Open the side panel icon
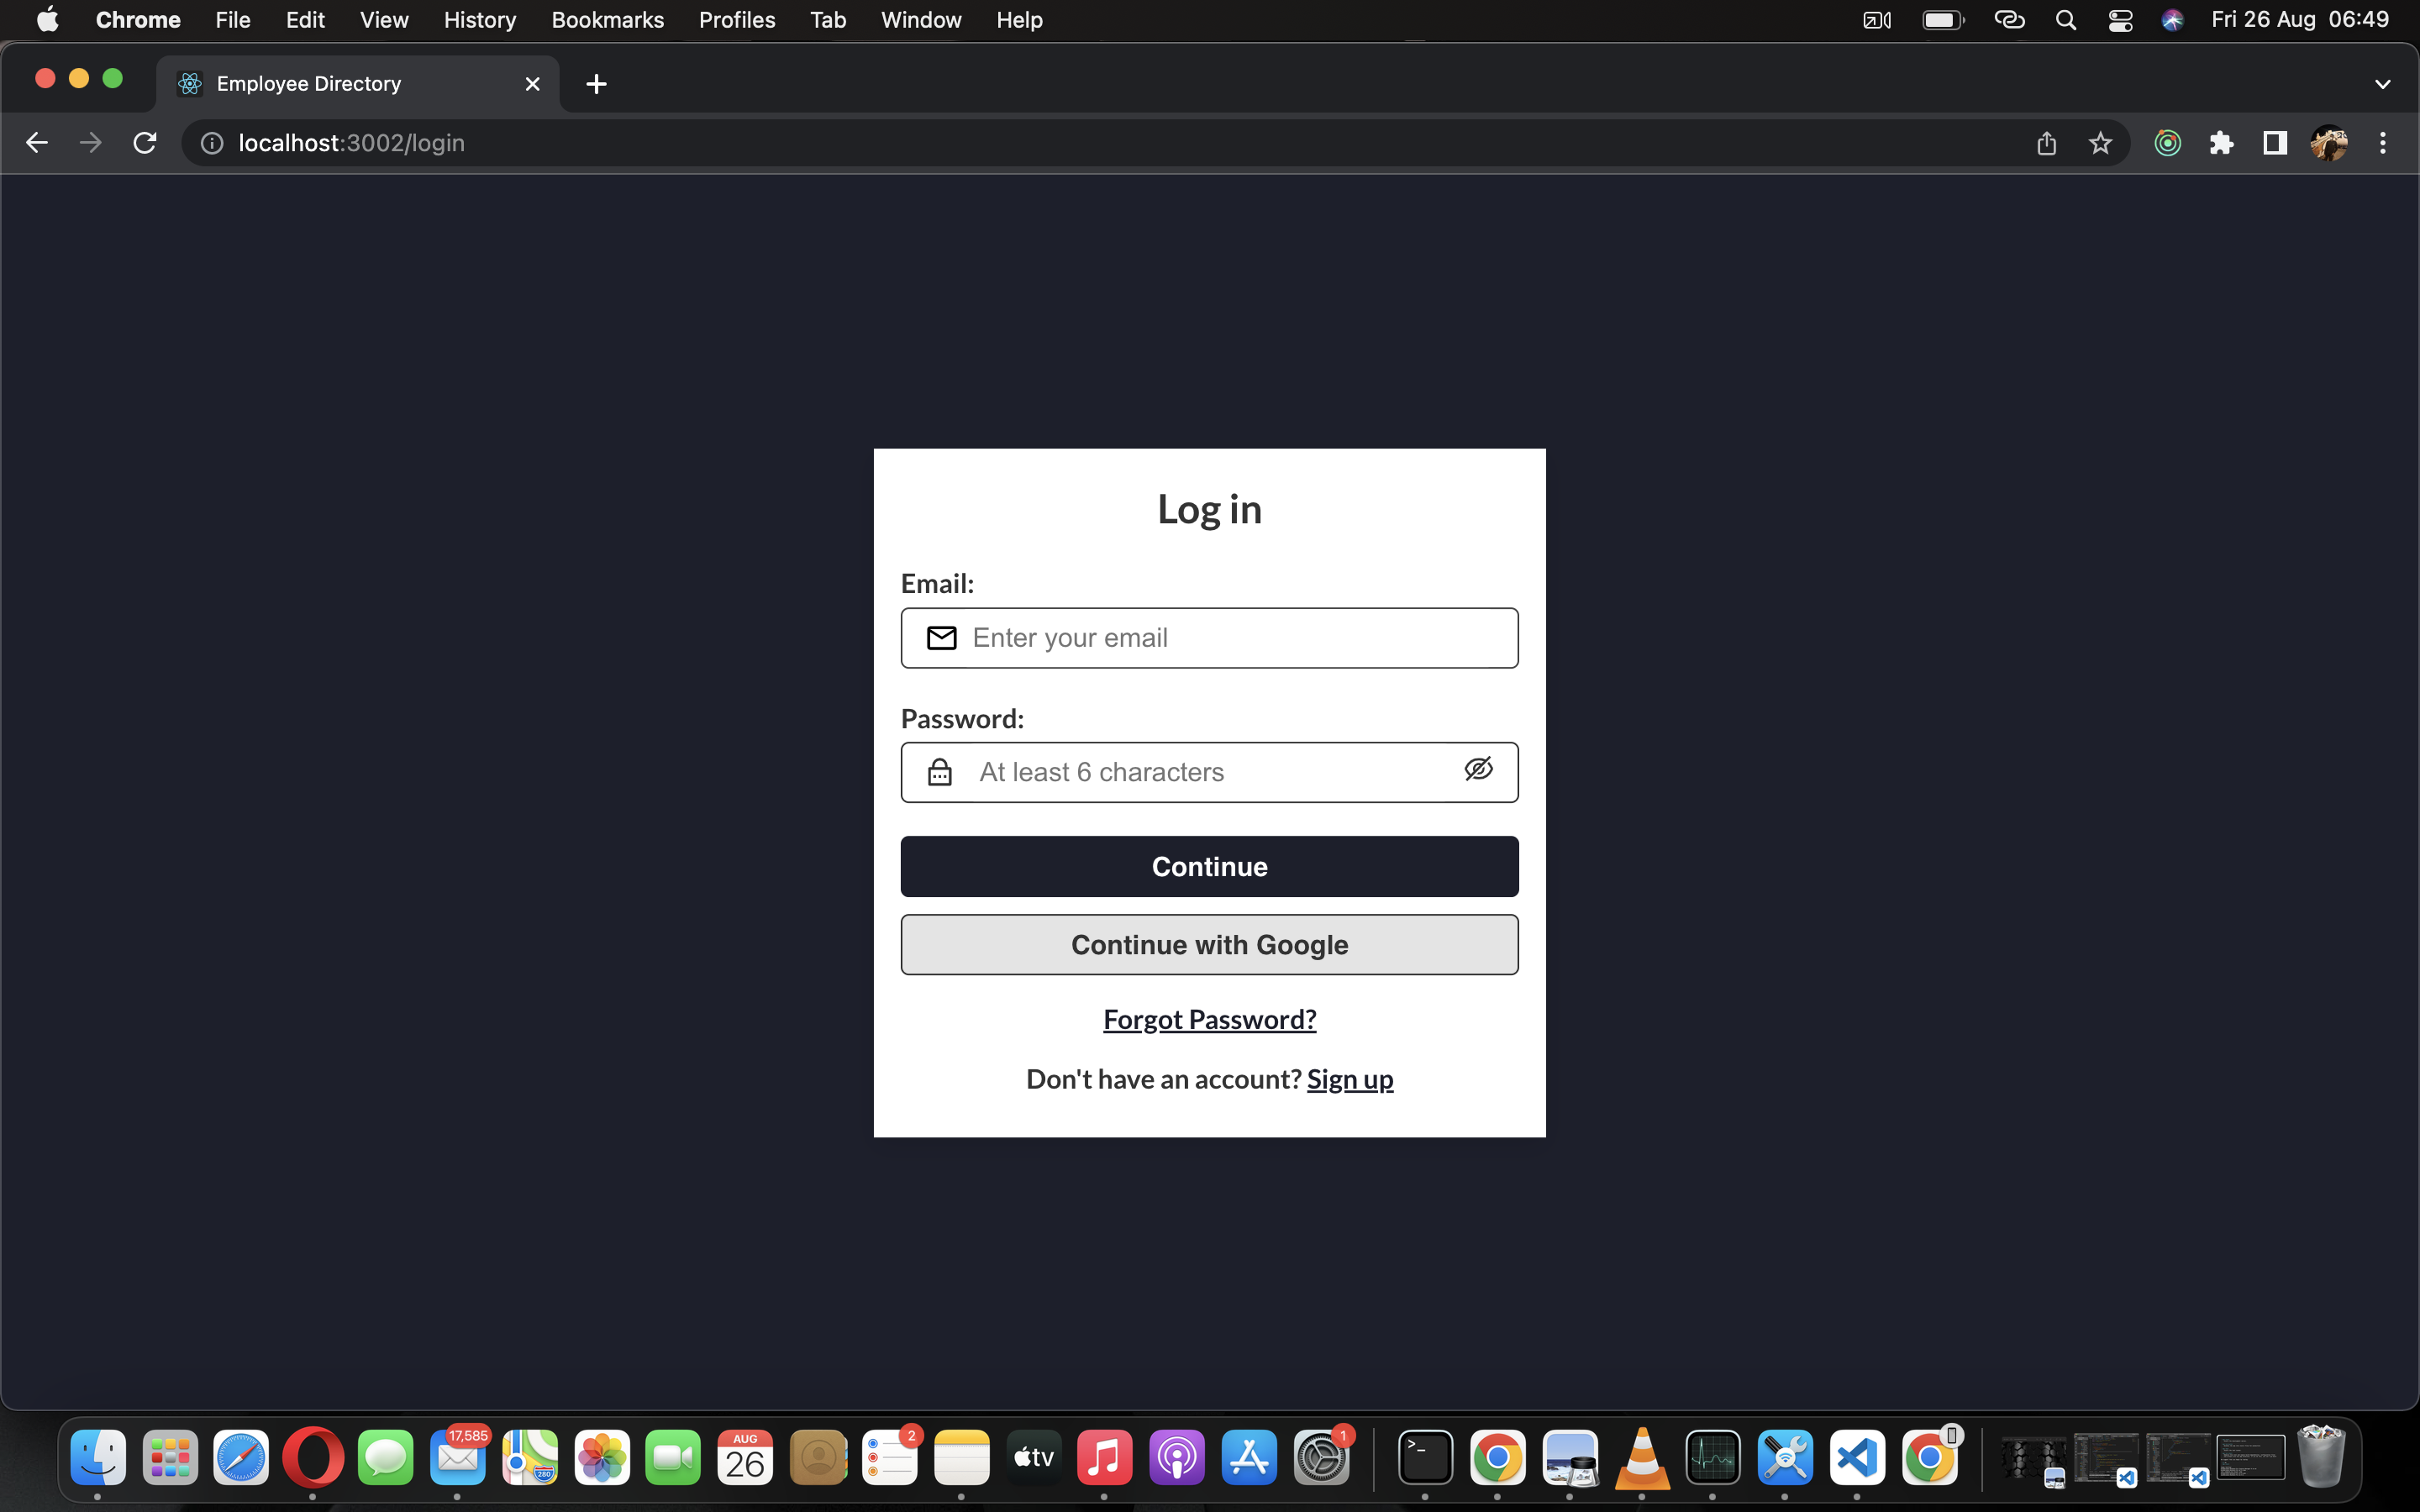 click(x=2274, y=143)
